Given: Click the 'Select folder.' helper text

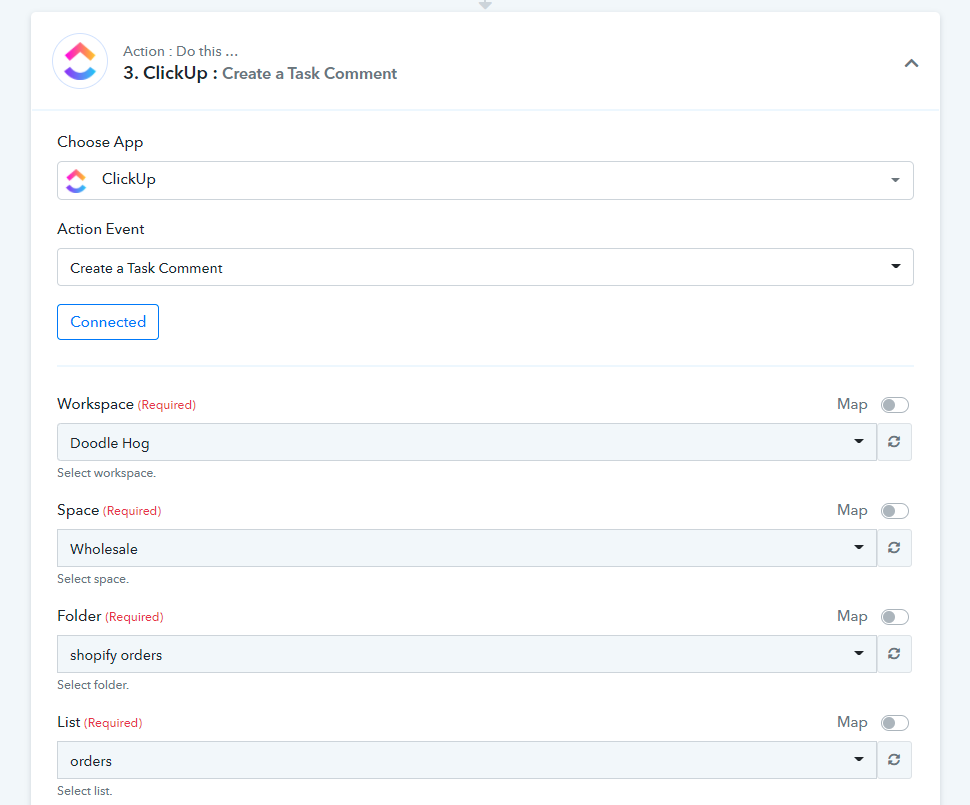Looking at the screenshot, I should (x=93, y=685).
